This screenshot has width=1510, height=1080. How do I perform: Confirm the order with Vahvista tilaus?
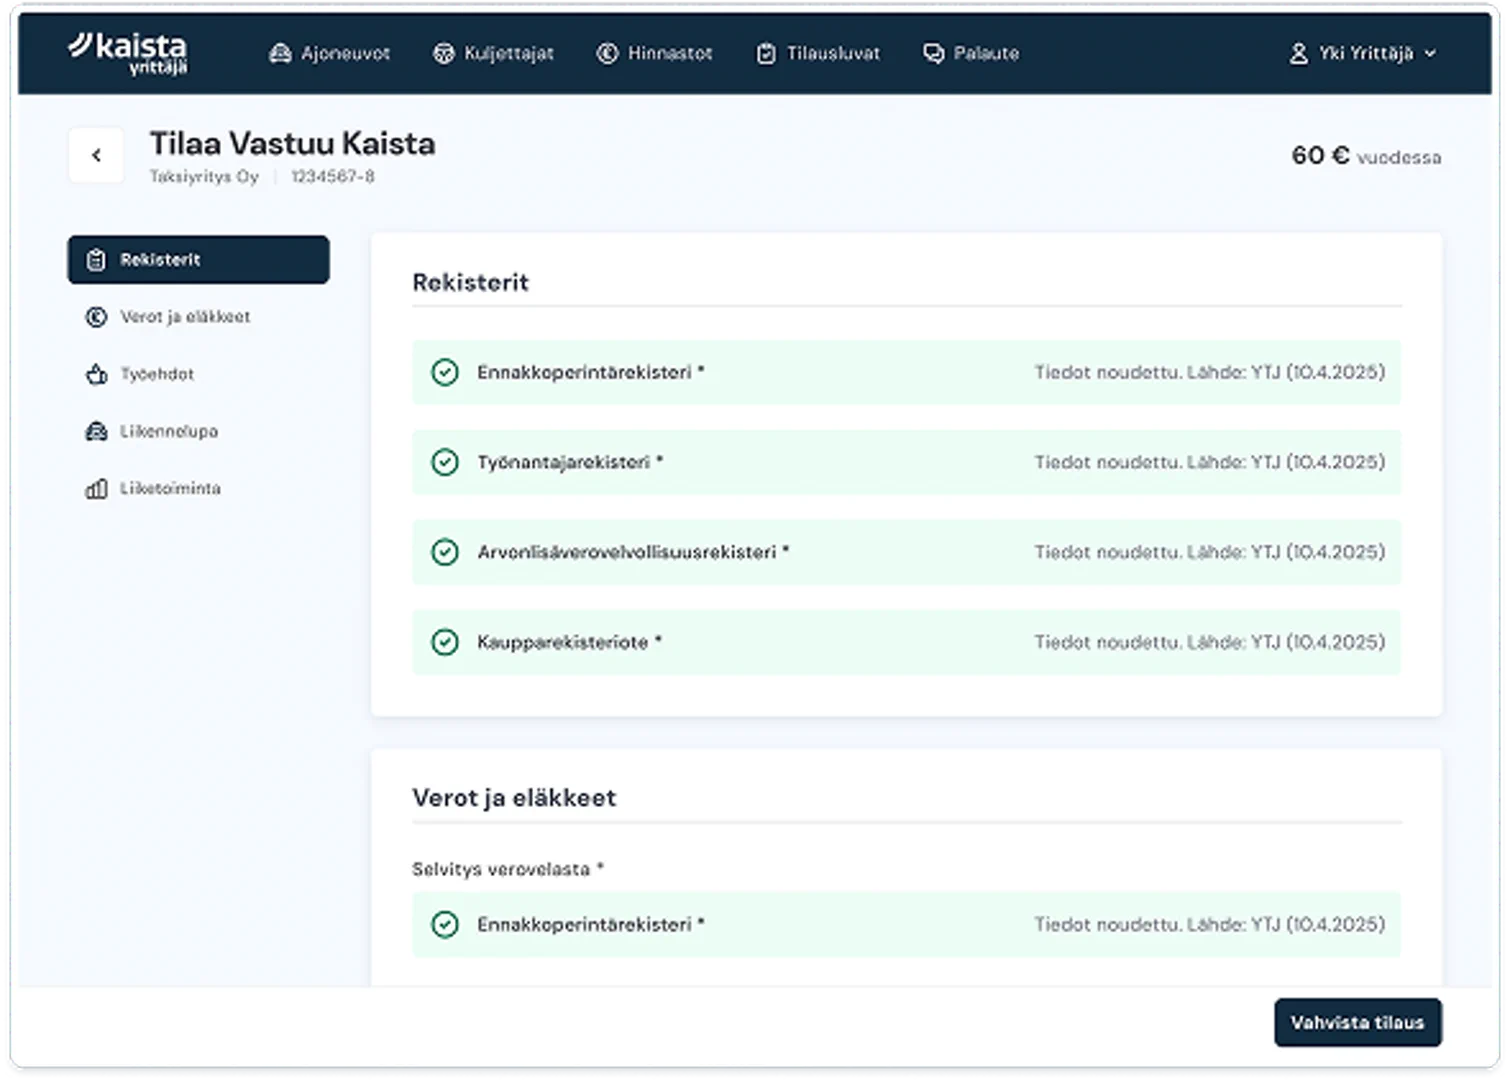(x=1357, y=1022)
